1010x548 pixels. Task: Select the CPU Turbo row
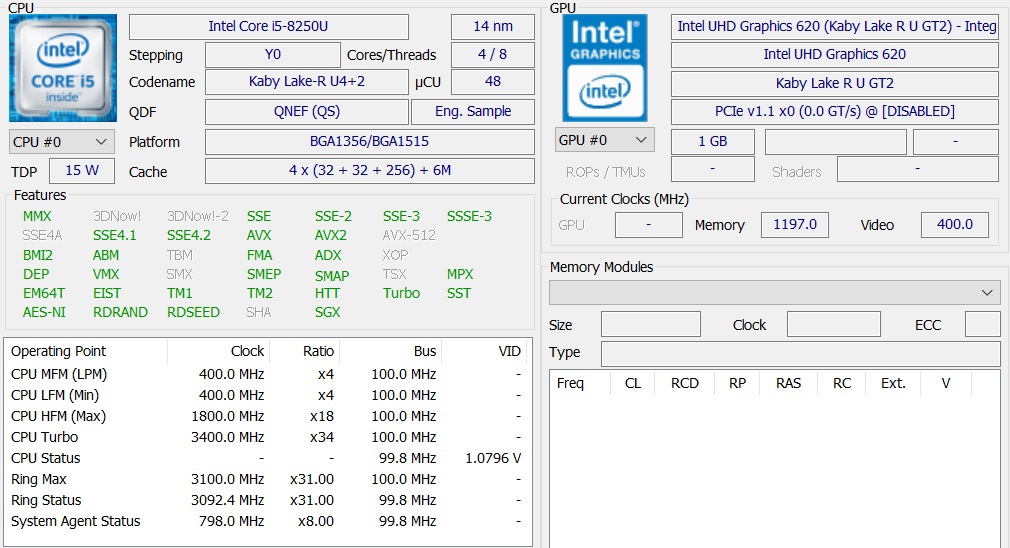tap(266, 437)
